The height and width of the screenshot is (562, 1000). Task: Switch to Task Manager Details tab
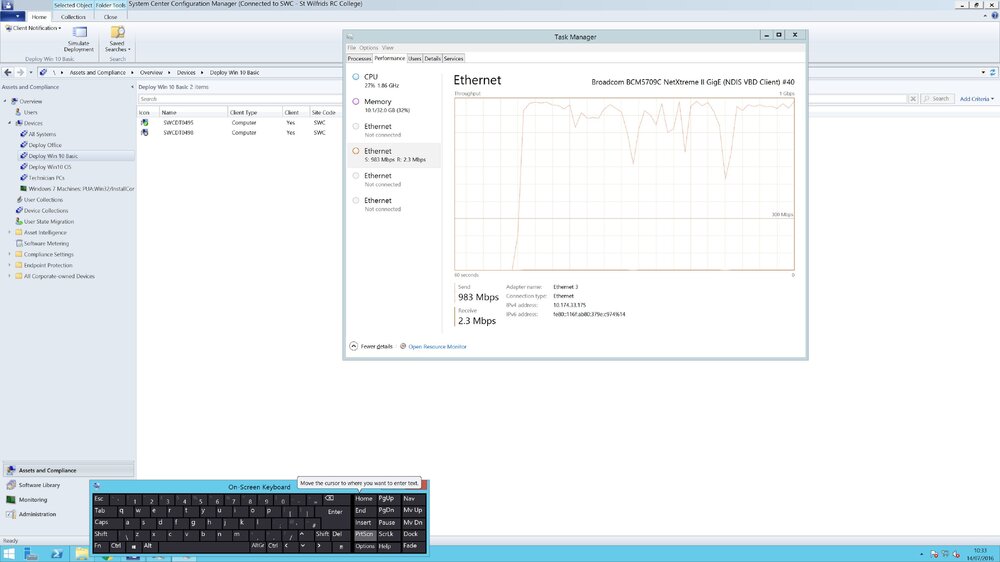point(432,59)
